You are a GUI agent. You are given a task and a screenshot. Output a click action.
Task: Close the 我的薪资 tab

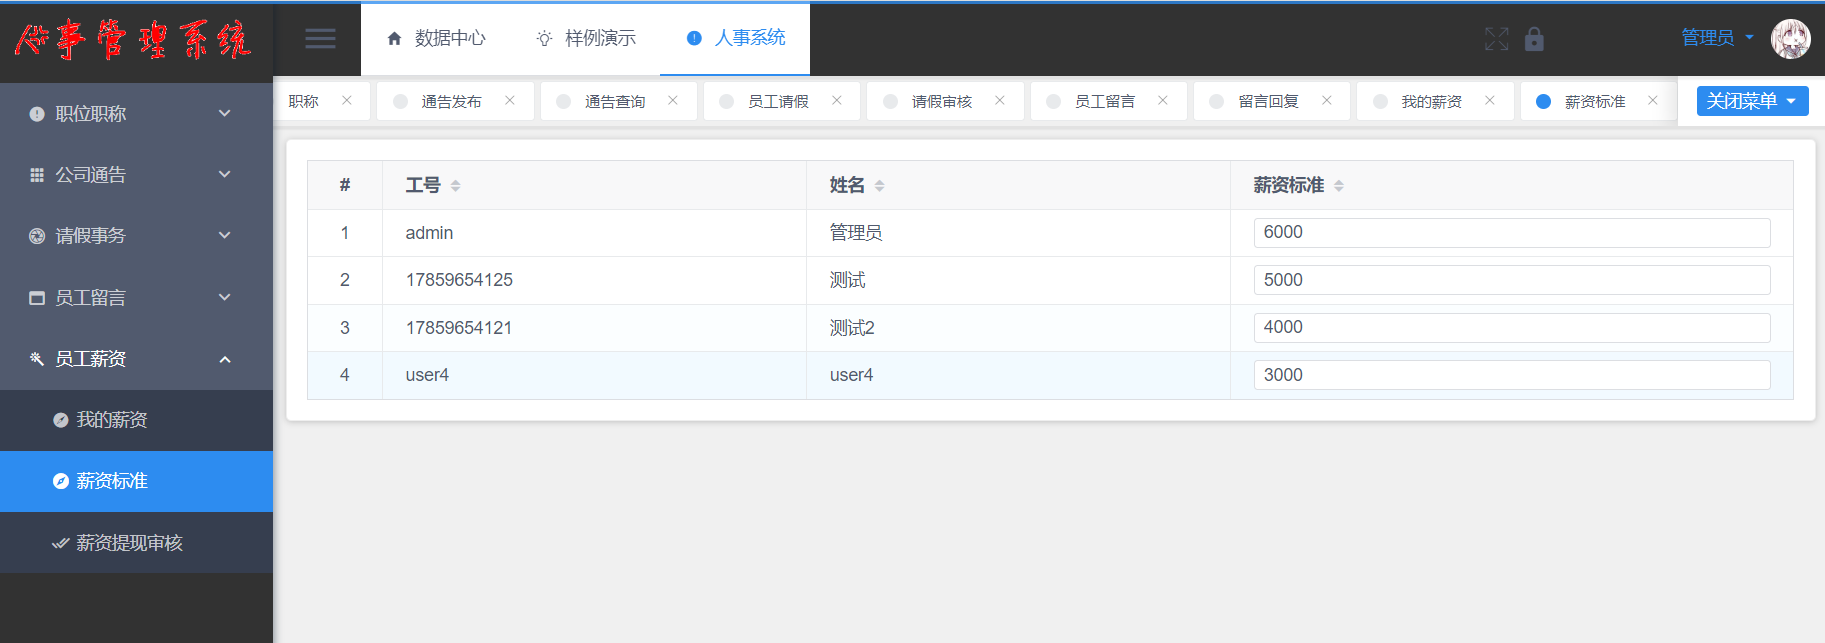(x=1490, y=100)
